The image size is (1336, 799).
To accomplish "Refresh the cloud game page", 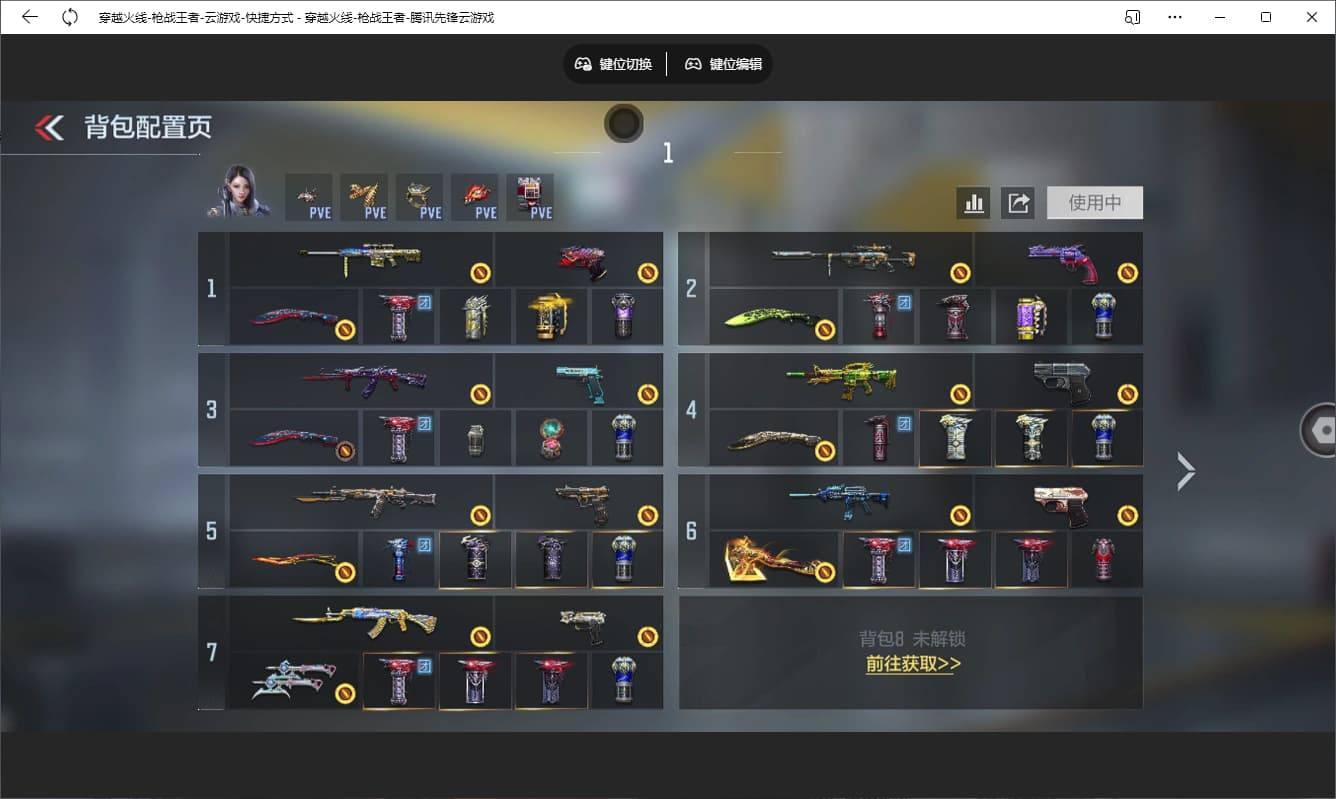I will pos(70,17).
